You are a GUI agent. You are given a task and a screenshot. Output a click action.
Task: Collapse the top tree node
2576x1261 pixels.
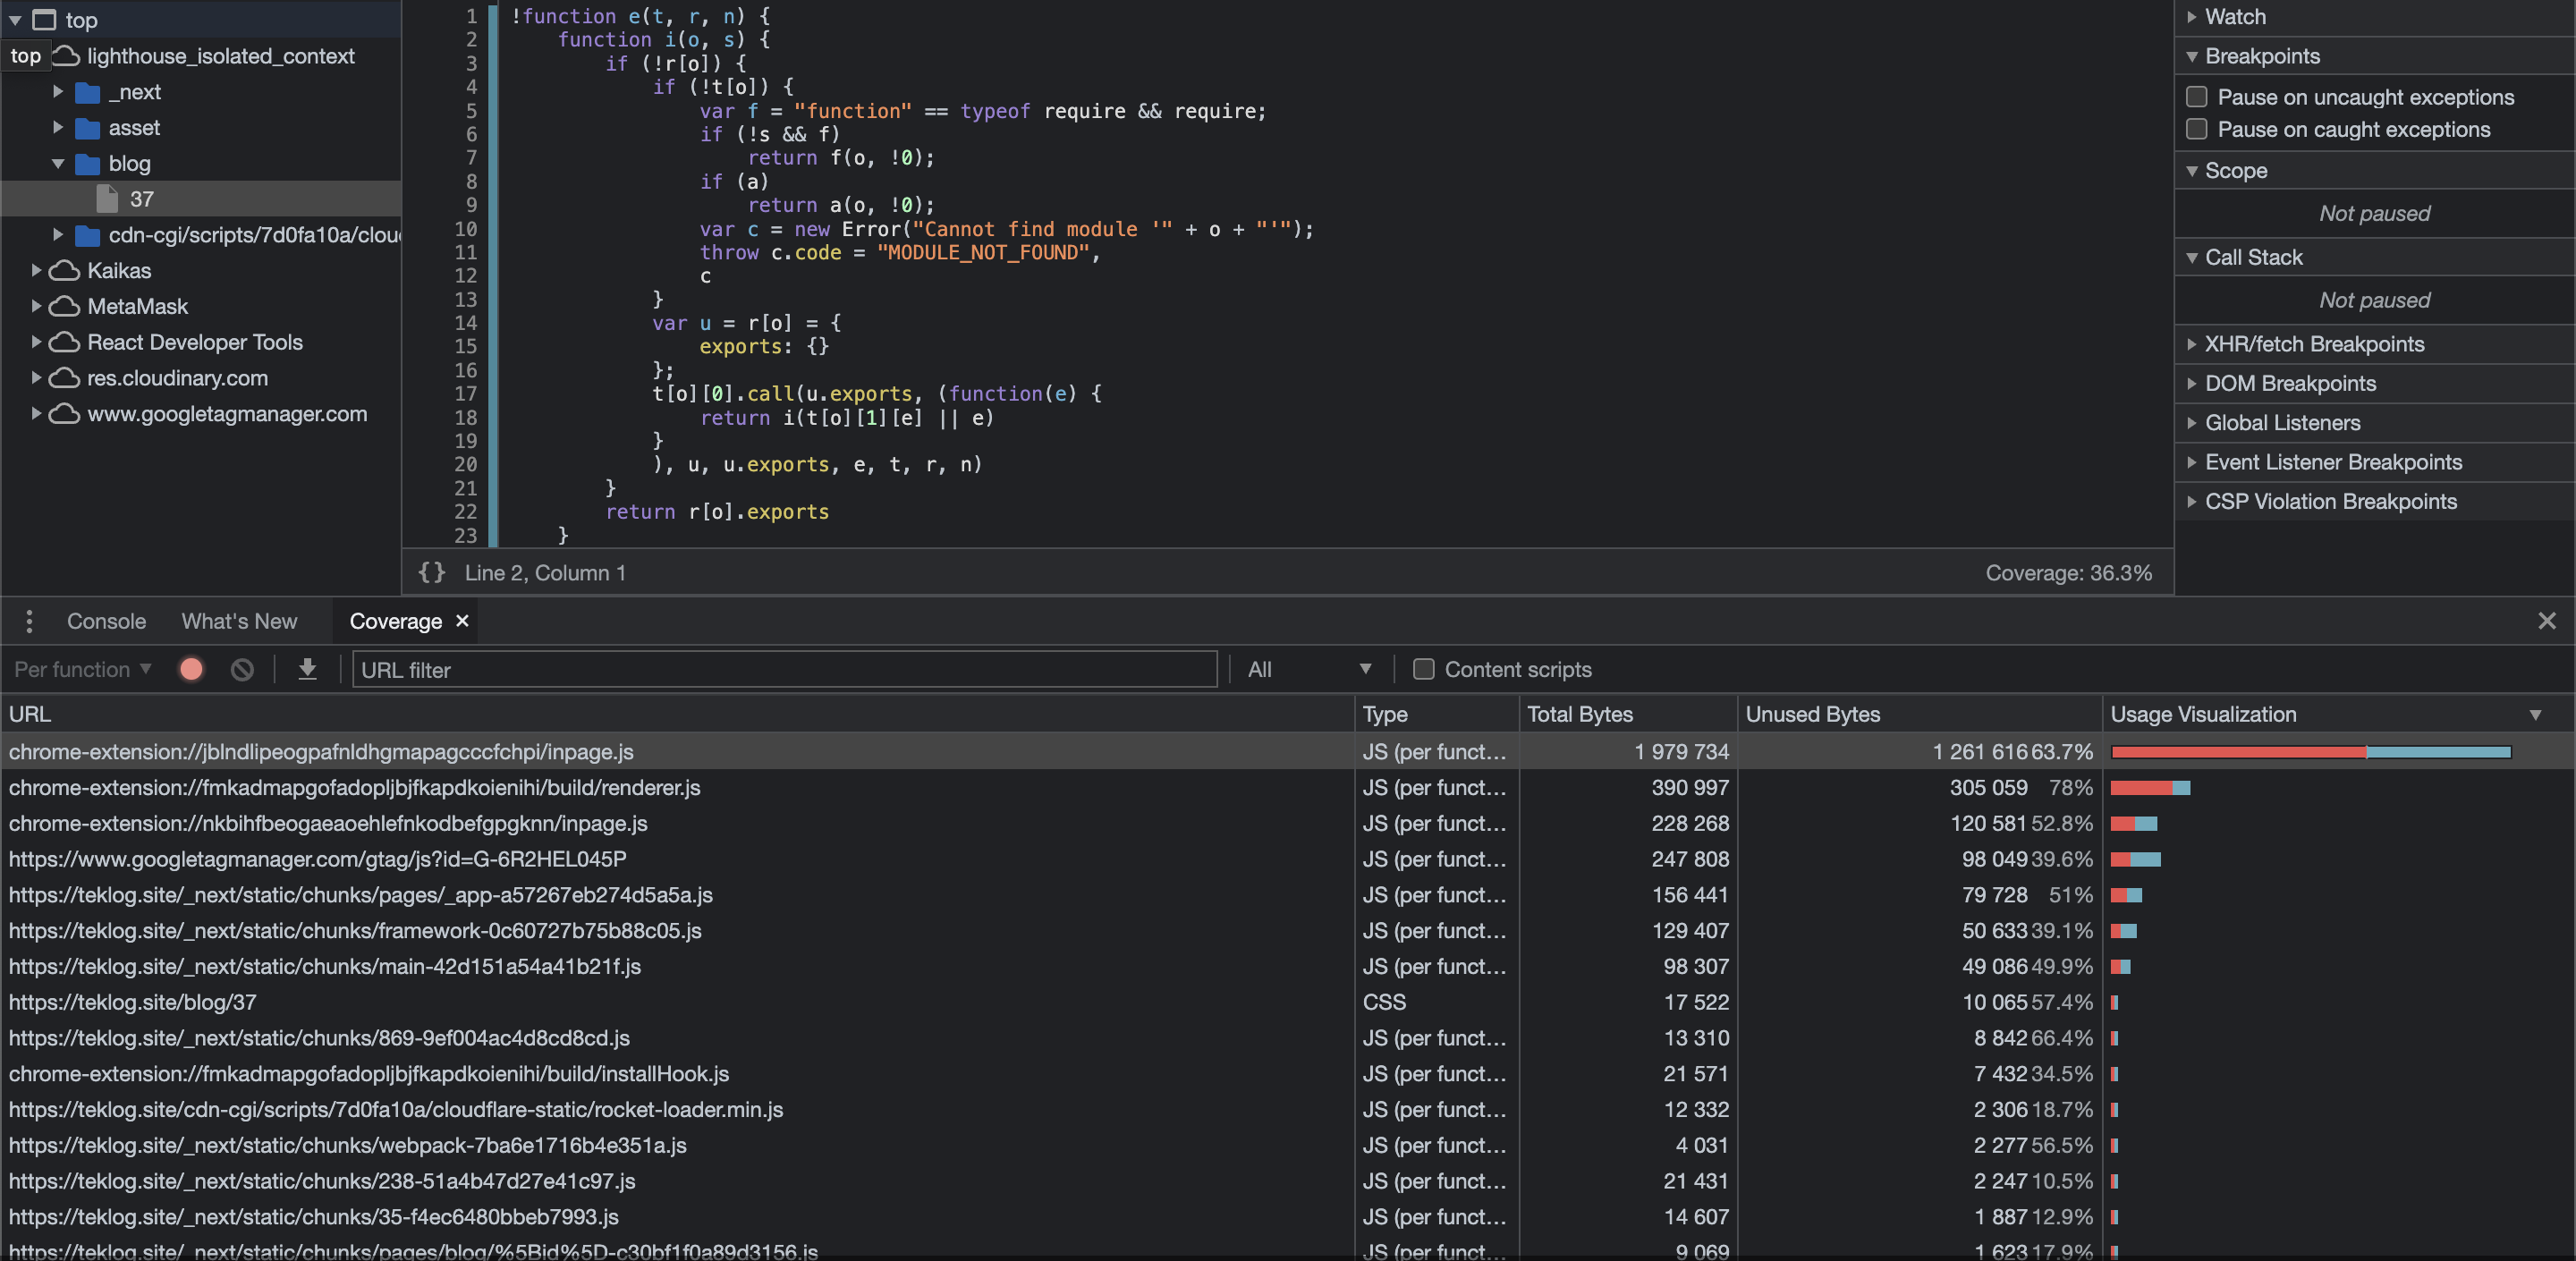(15, 20)
